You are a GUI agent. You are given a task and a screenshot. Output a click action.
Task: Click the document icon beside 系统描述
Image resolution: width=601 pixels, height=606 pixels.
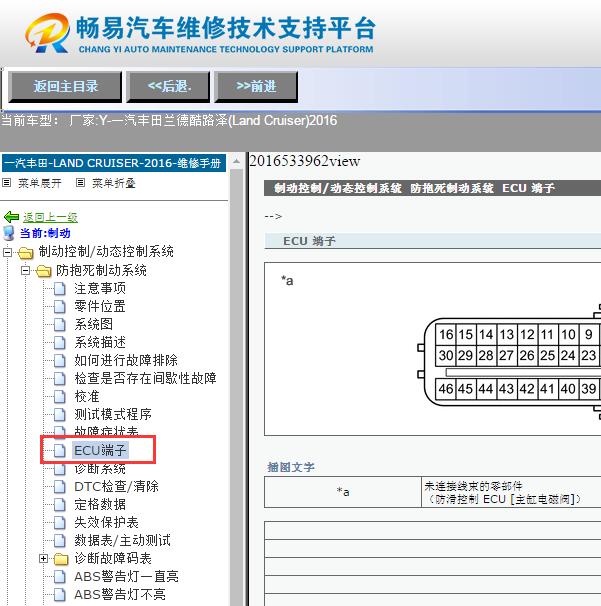[60, 343]
